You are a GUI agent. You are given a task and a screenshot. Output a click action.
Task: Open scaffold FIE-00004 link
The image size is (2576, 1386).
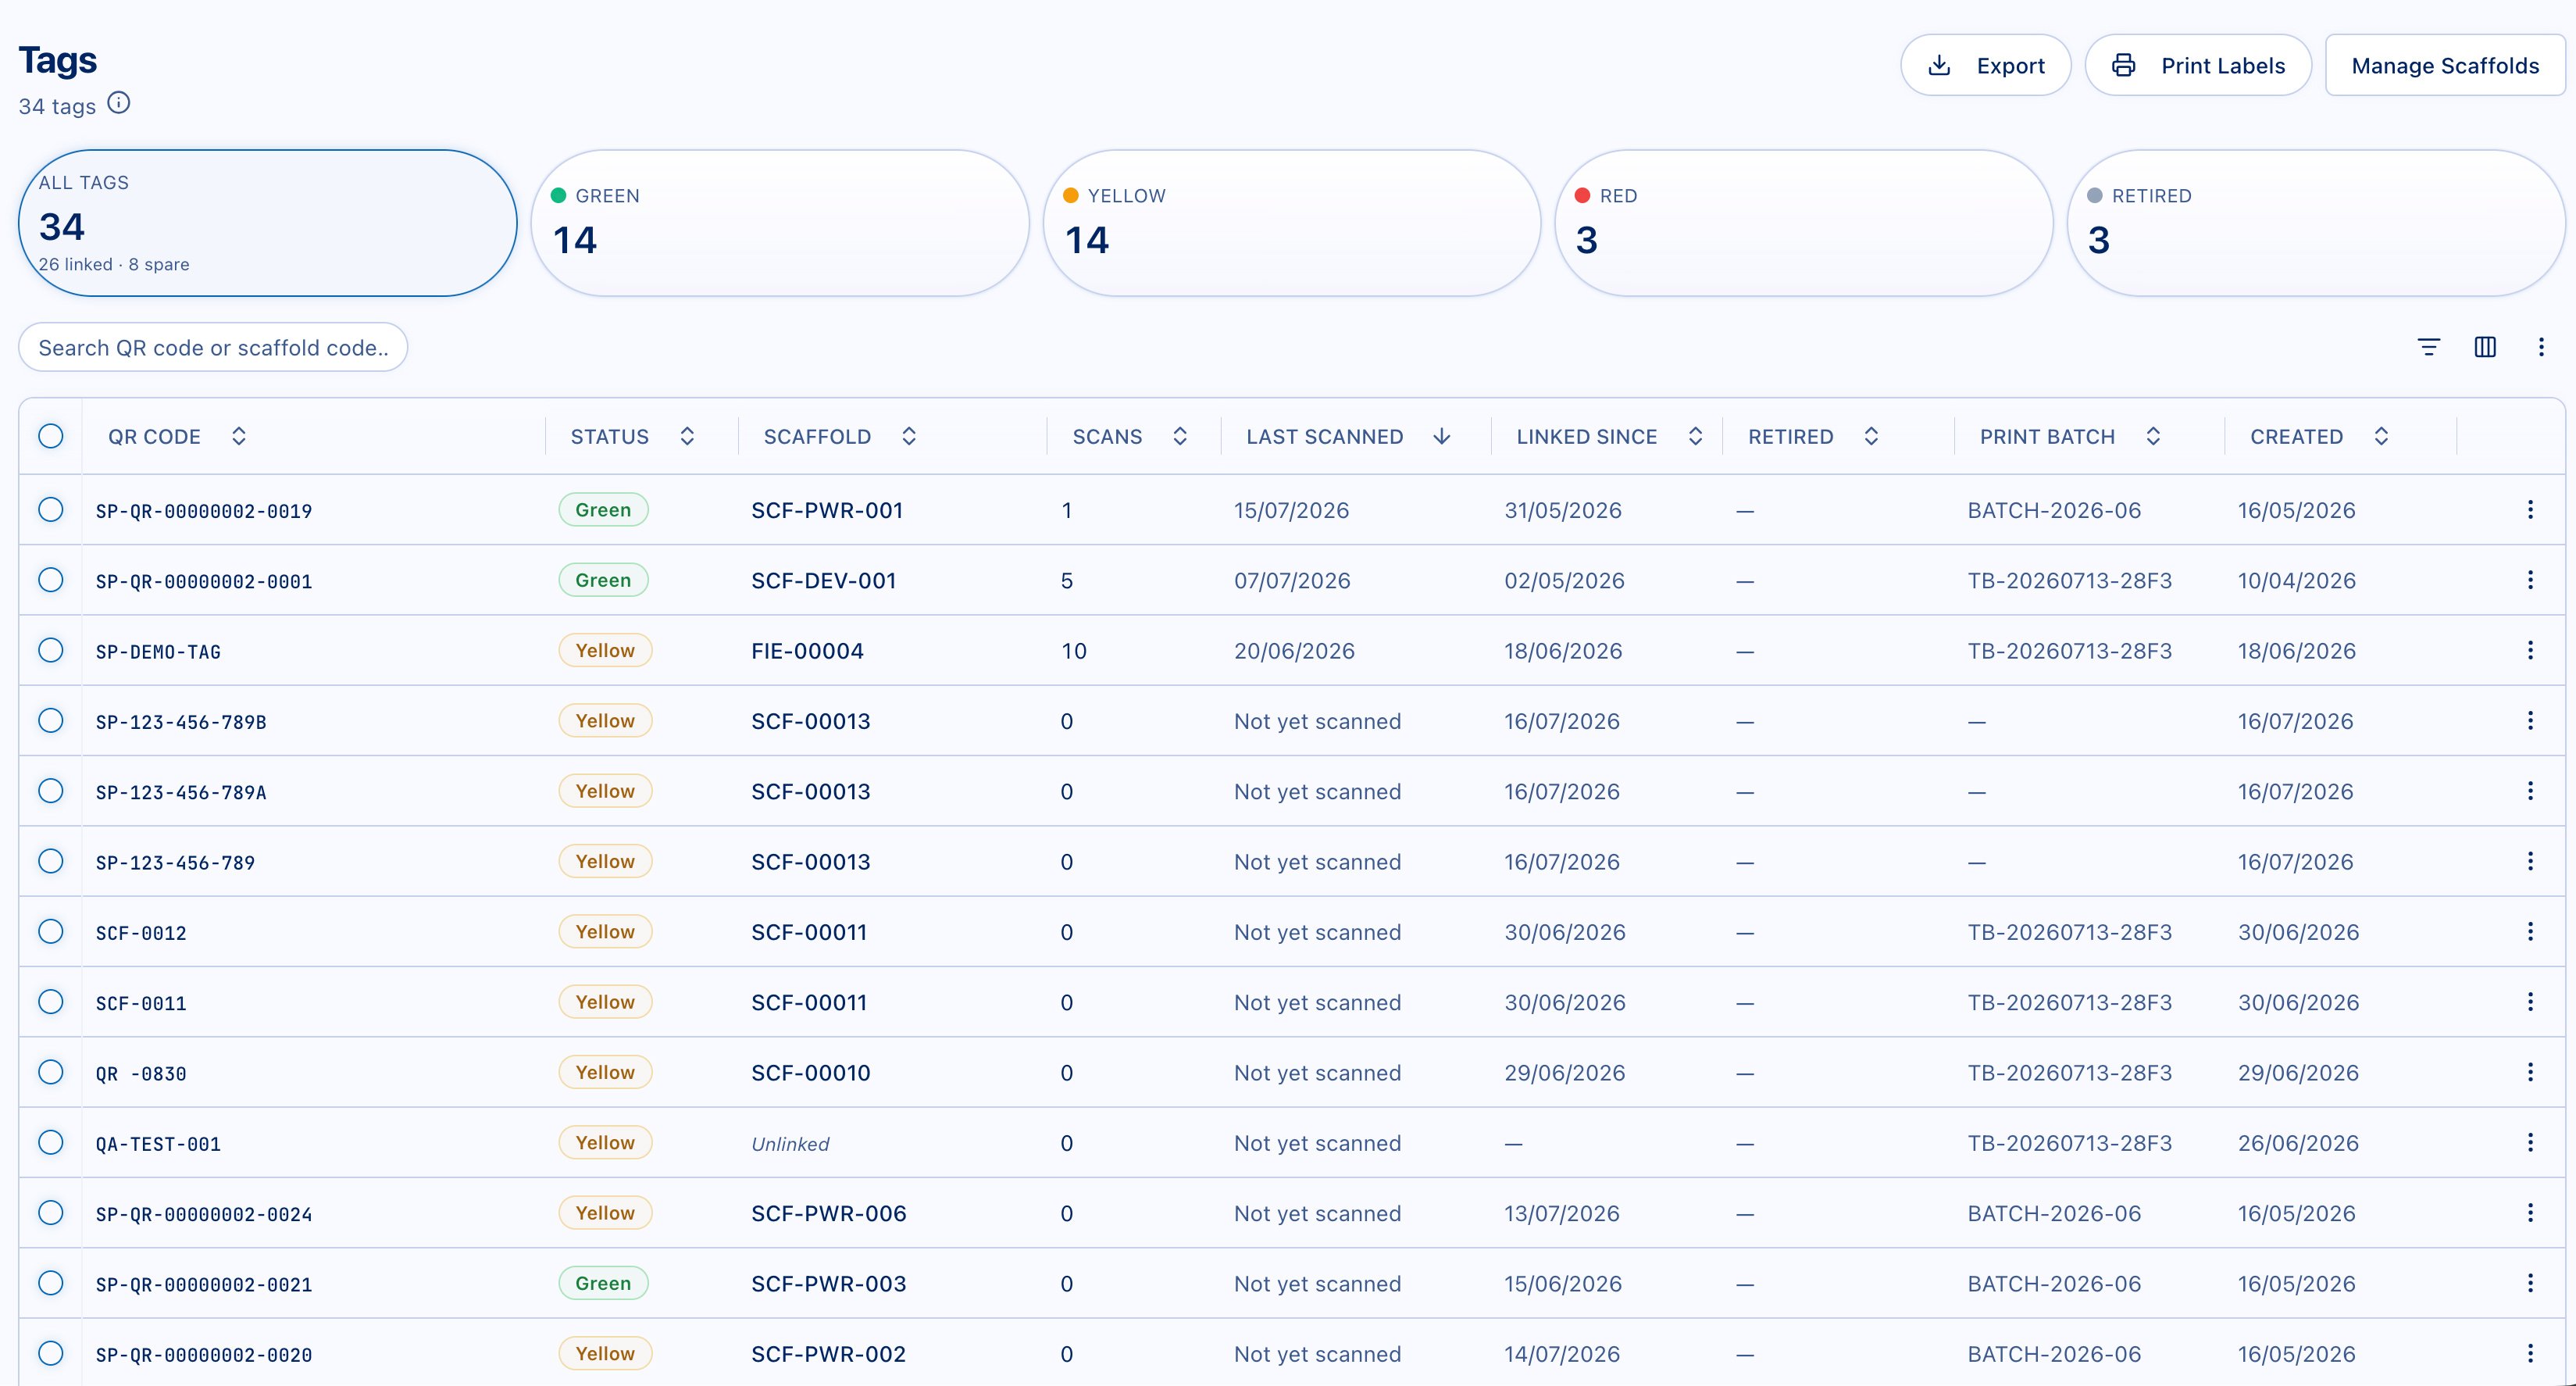click(x=807, y=651)
